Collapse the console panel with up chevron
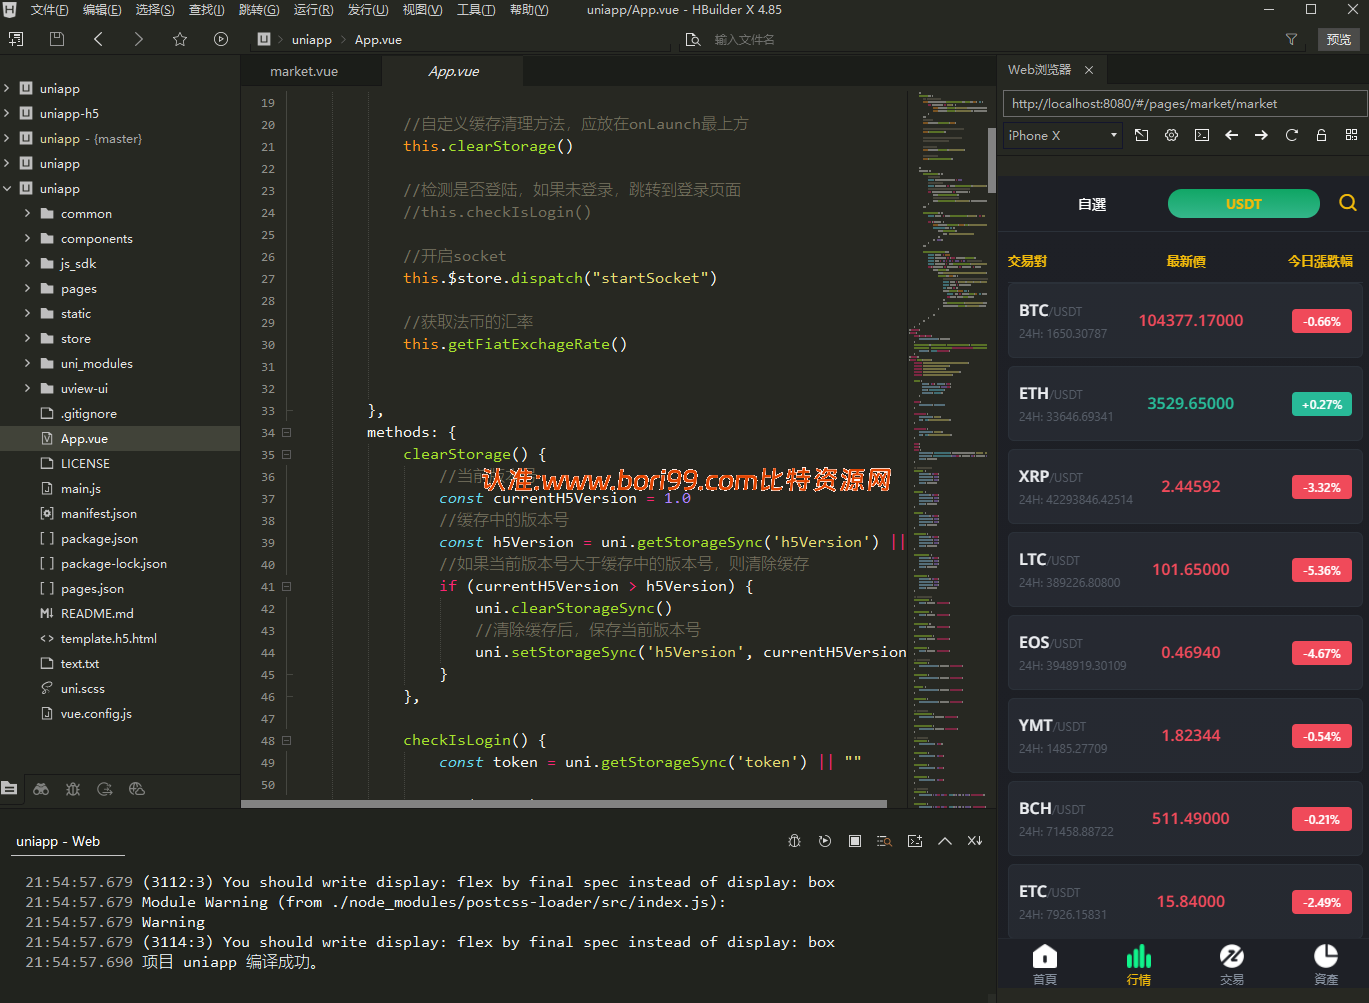This screenshot has width=1369, height=1003. click(945, 841)
